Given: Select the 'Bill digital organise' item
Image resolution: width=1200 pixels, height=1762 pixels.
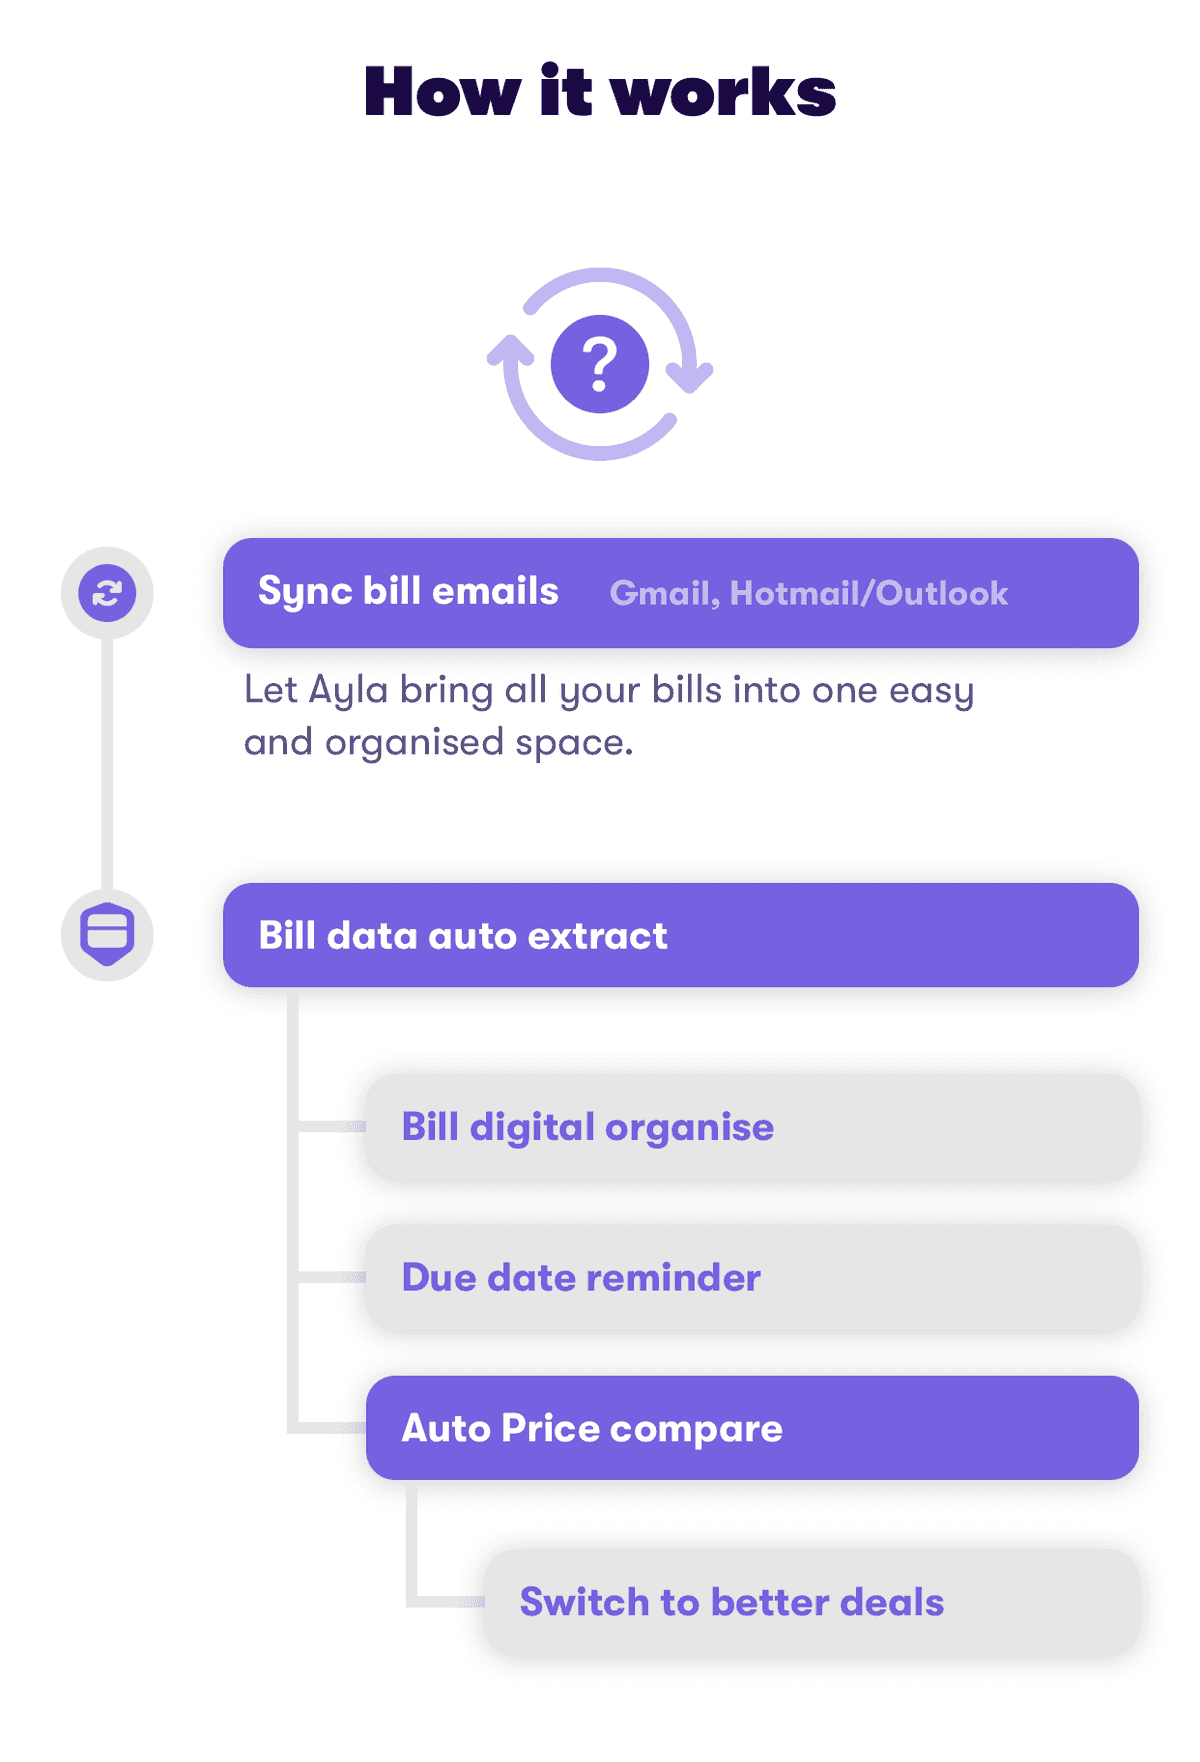Looking at the screenshot, I should point(752,1127).
